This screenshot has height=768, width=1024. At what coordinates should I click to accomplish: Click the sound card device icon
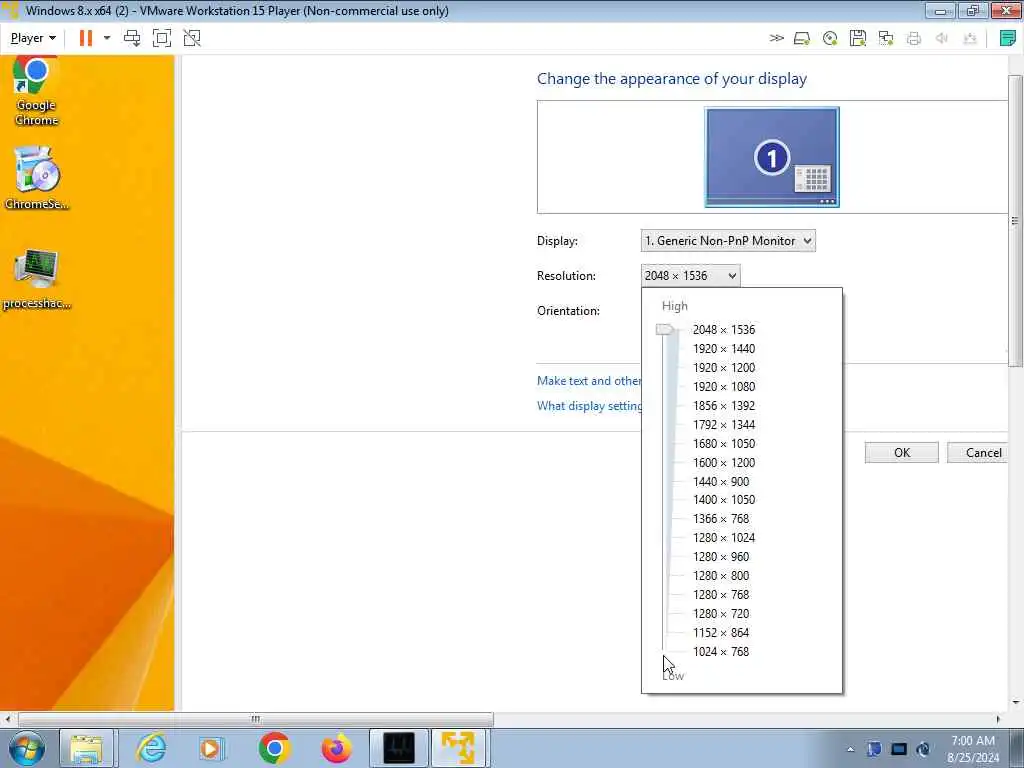click(942, 39)
